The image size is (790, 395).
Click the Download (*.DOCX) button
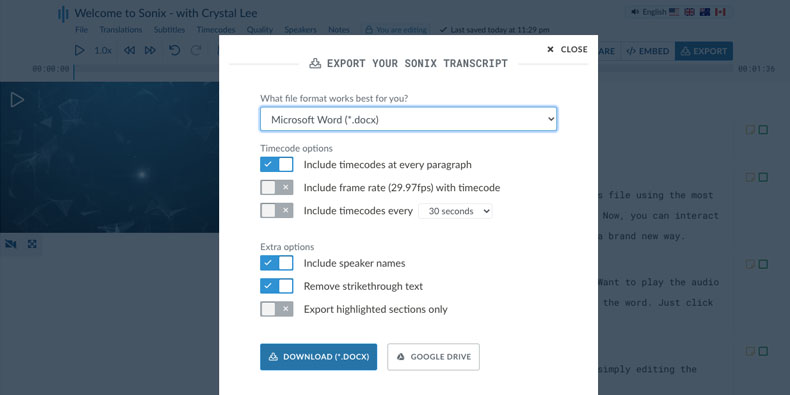[x=318, y=357]
